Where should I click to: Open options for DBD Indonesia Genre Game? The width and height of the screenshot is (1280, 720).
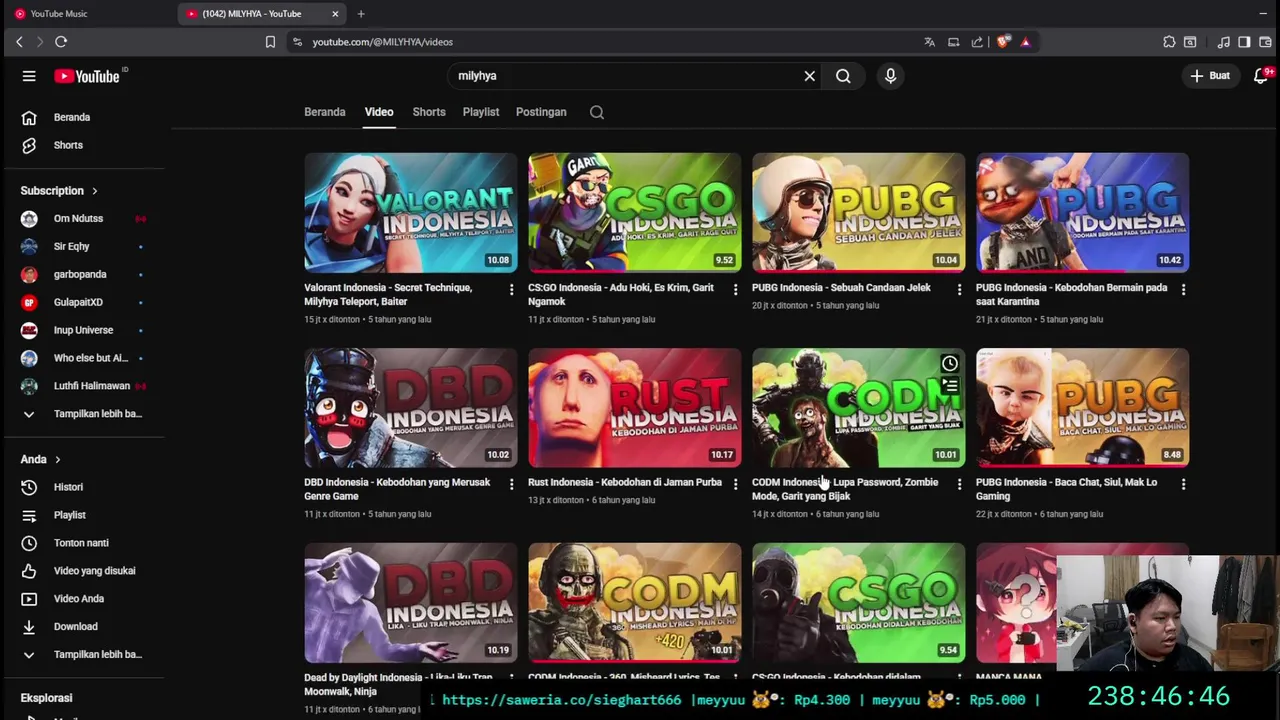point(511,484)
